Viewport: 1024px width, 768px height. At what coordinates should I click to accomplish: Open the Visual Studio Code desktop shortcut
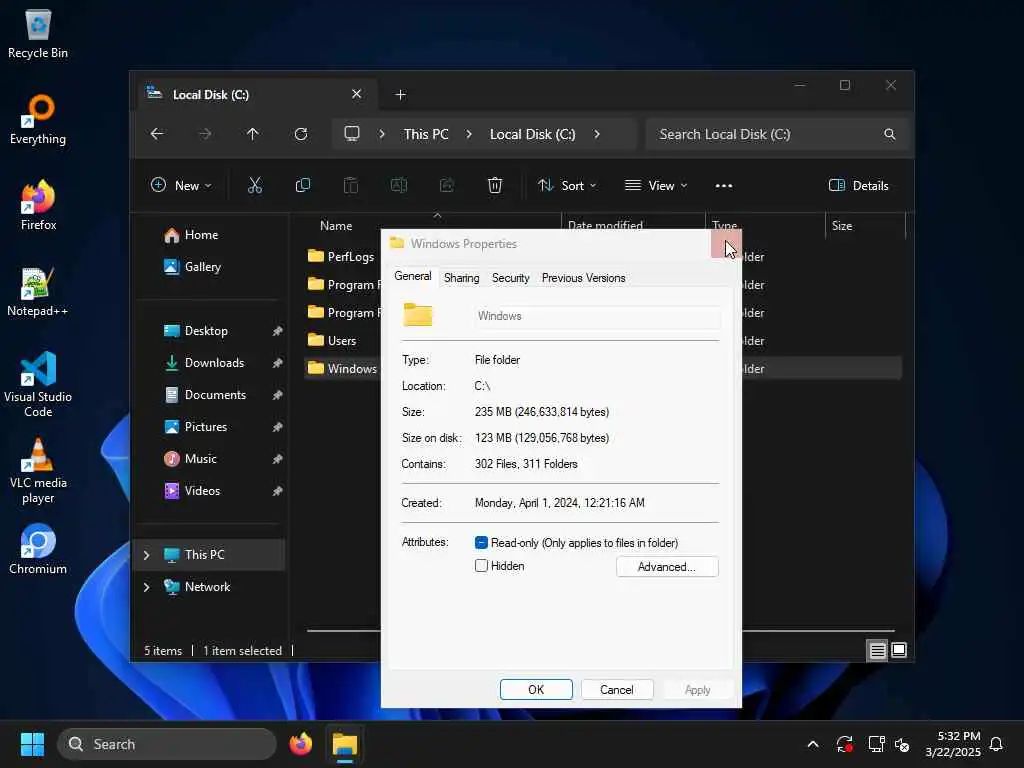pyautogui.click(x=38, y=384)
